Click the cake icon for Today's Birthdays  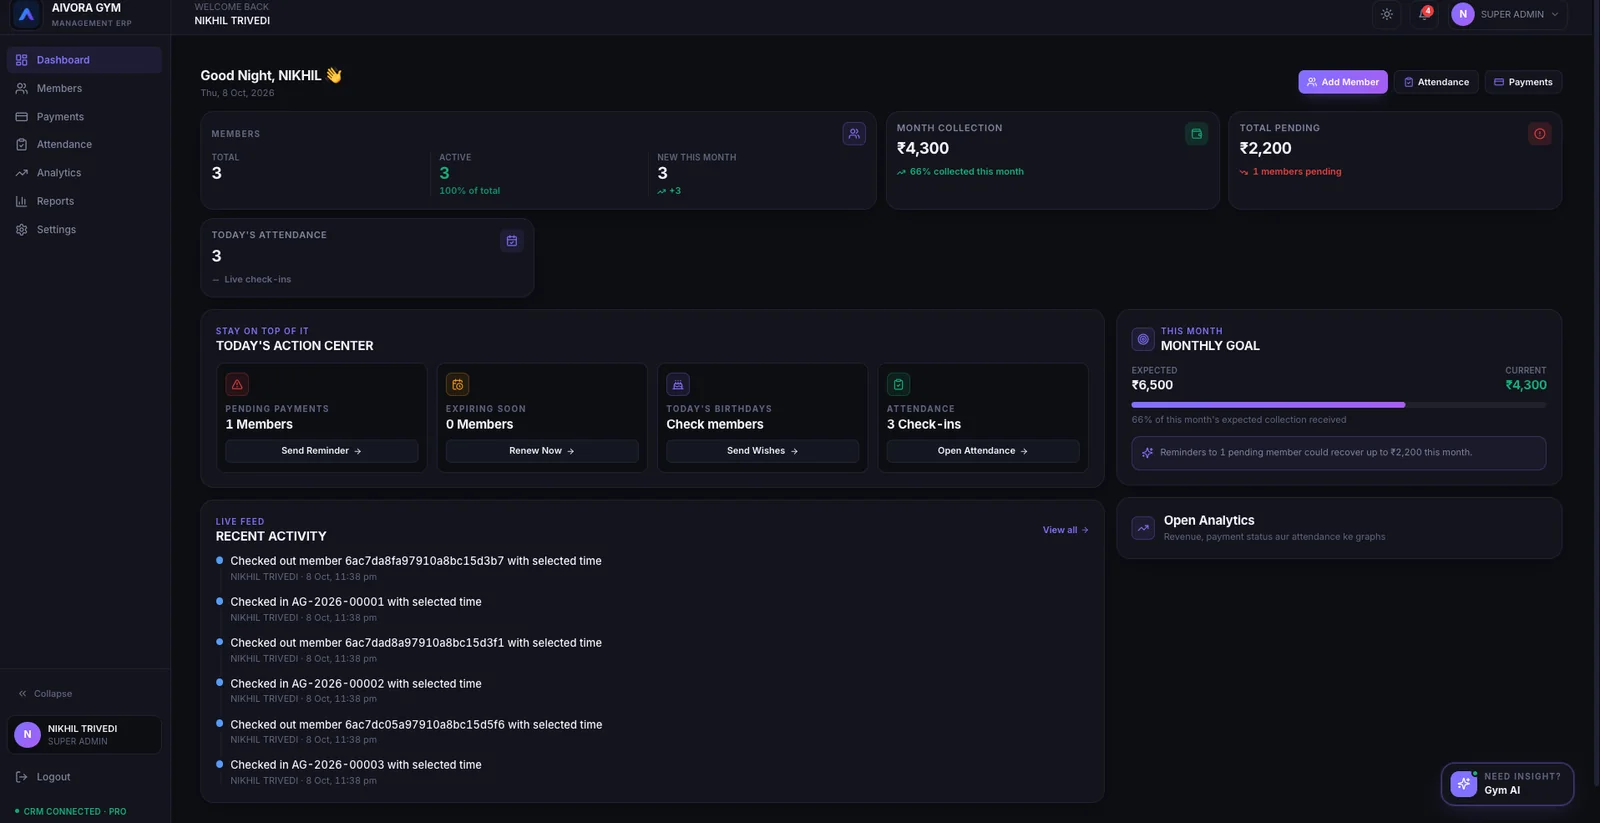tap(678, 384)
